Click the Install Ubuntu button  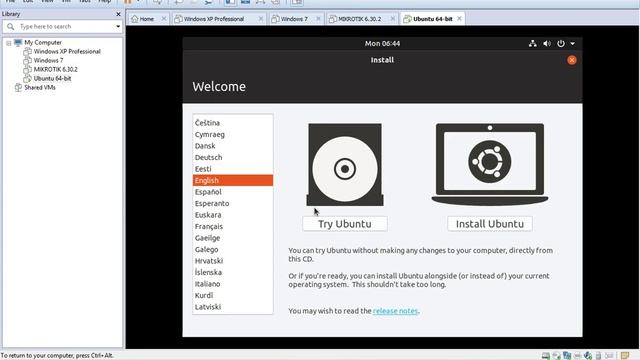tap(490, 224)
